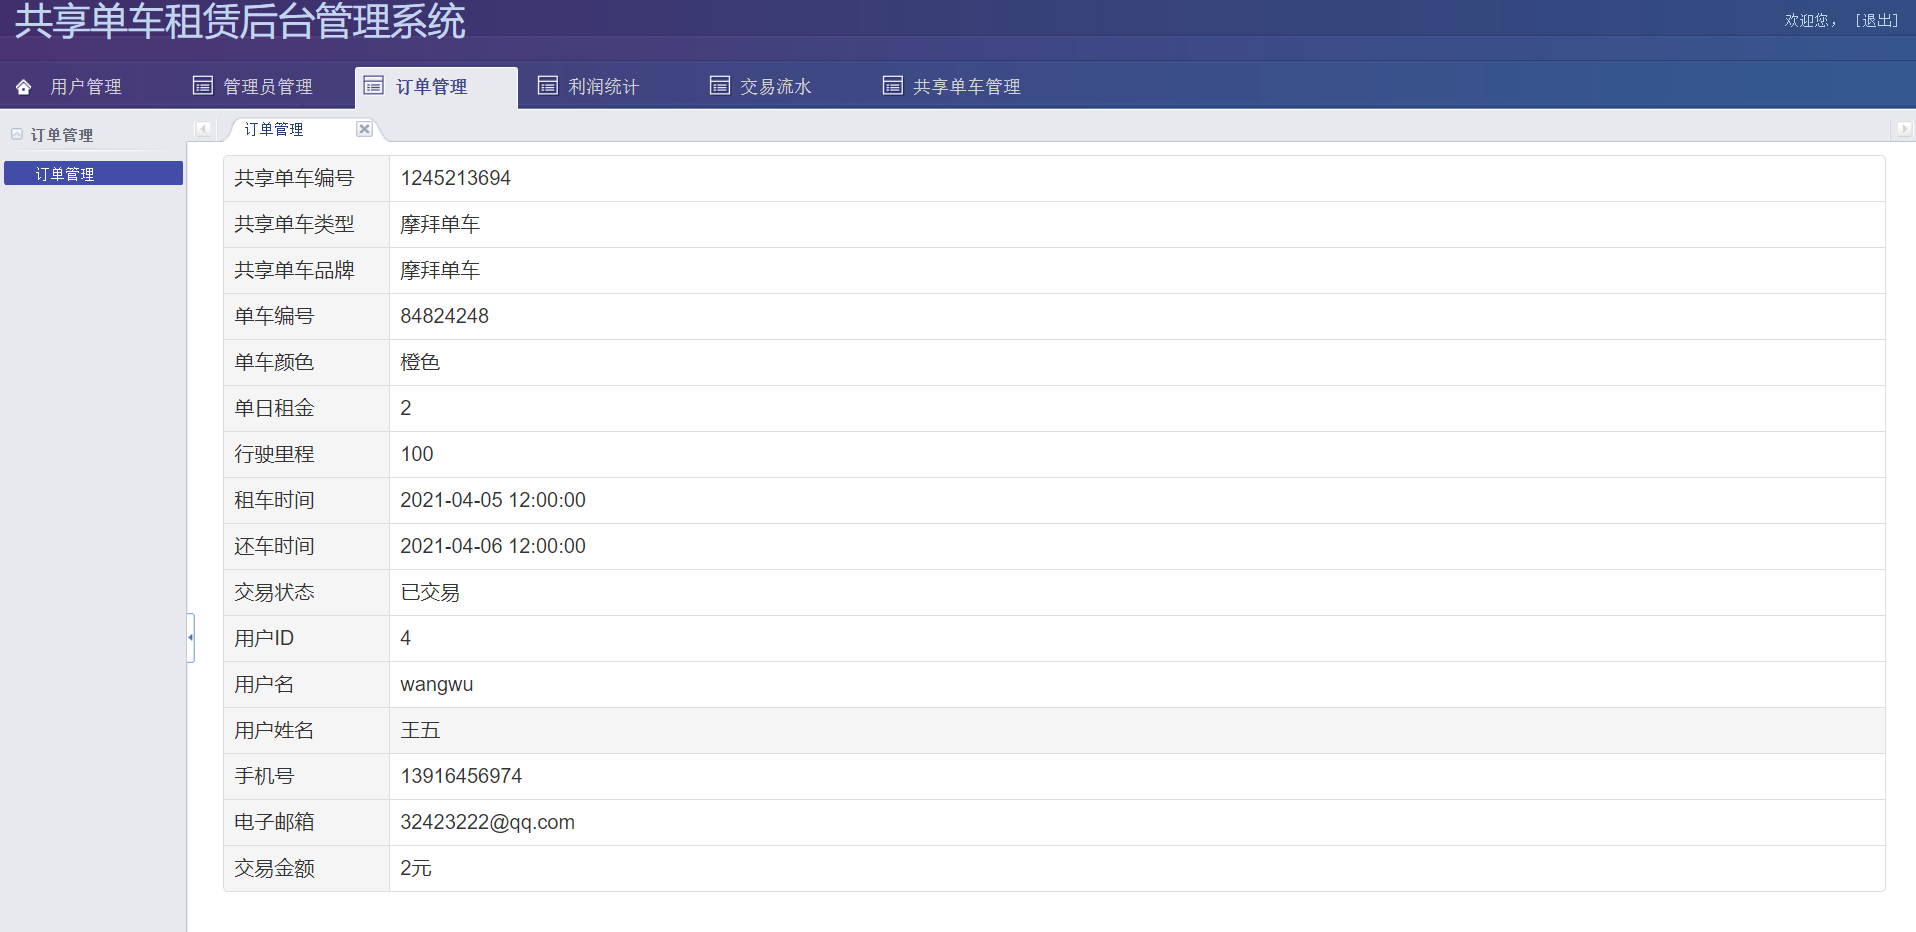Click the [退出] logout link
The width and height of the screenshot is (1916, 932).
point(1876,20)
